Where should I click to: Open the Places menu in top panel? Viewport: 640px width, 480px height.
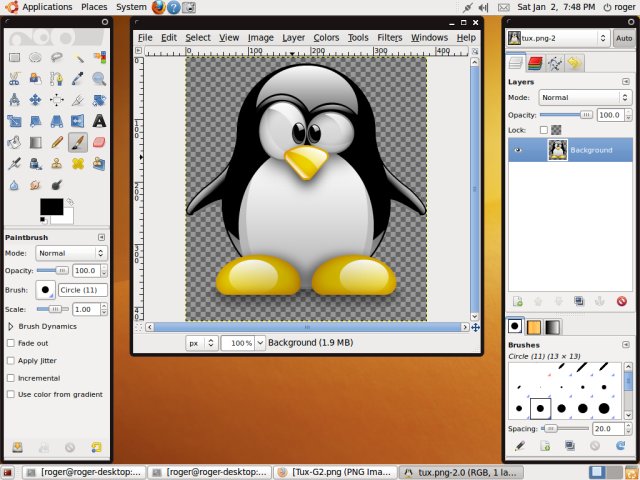pos(94,7)
